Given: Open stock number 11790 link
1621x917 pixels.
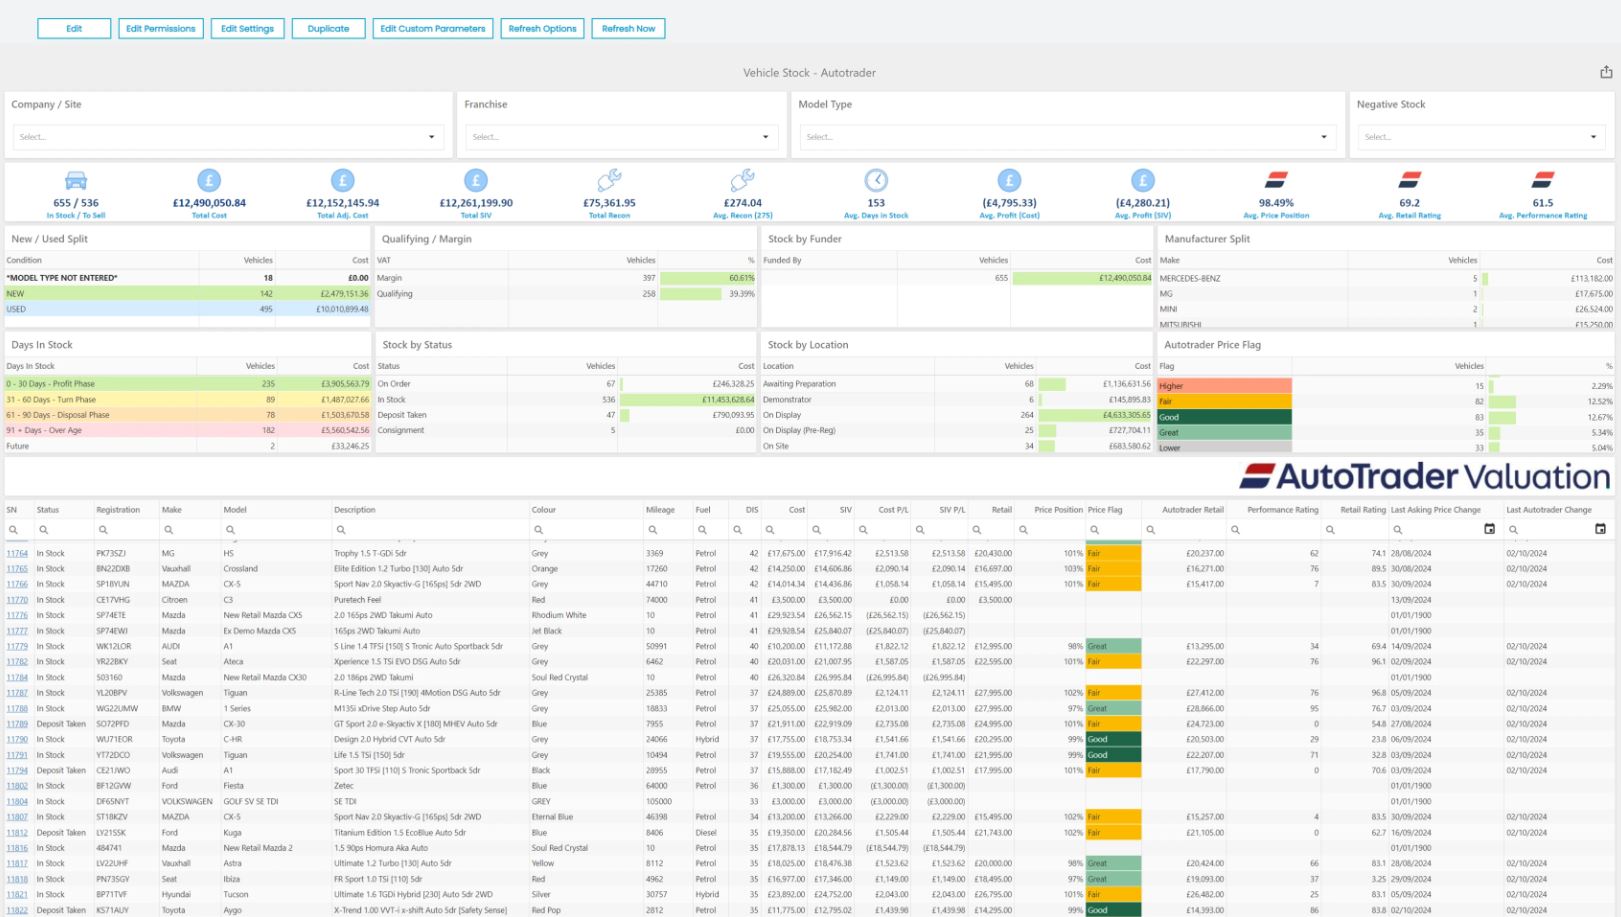Looking at the screenshot, I should (x=17, y=740).
